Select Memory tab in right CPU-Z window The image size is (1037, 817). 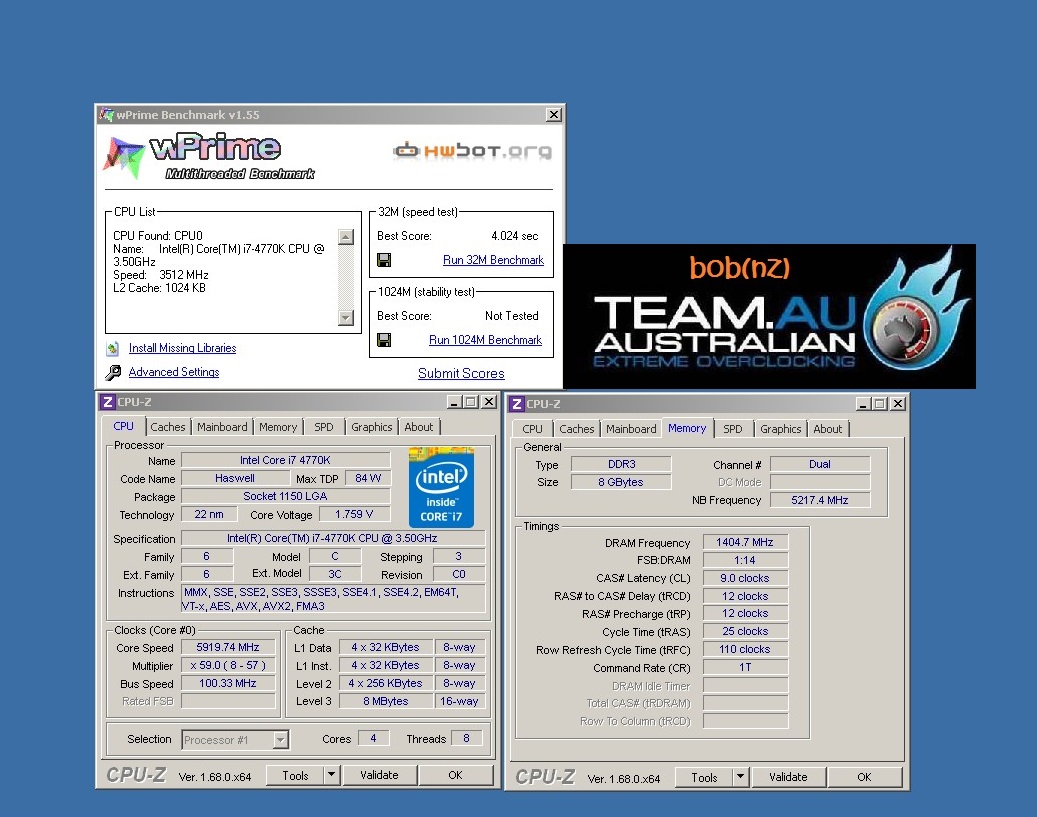[687, 429]
